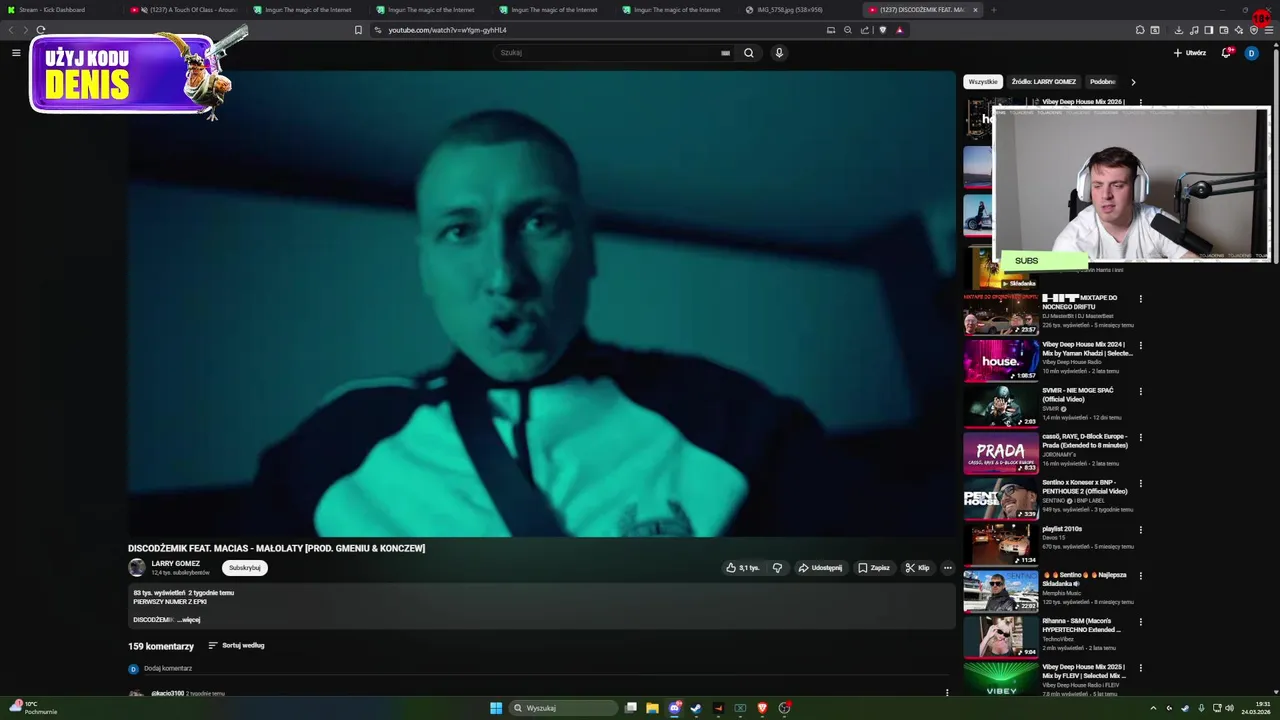Click the 159 komentarzy comments count
The image size is (1280, 720).
[x=161, y=647]
